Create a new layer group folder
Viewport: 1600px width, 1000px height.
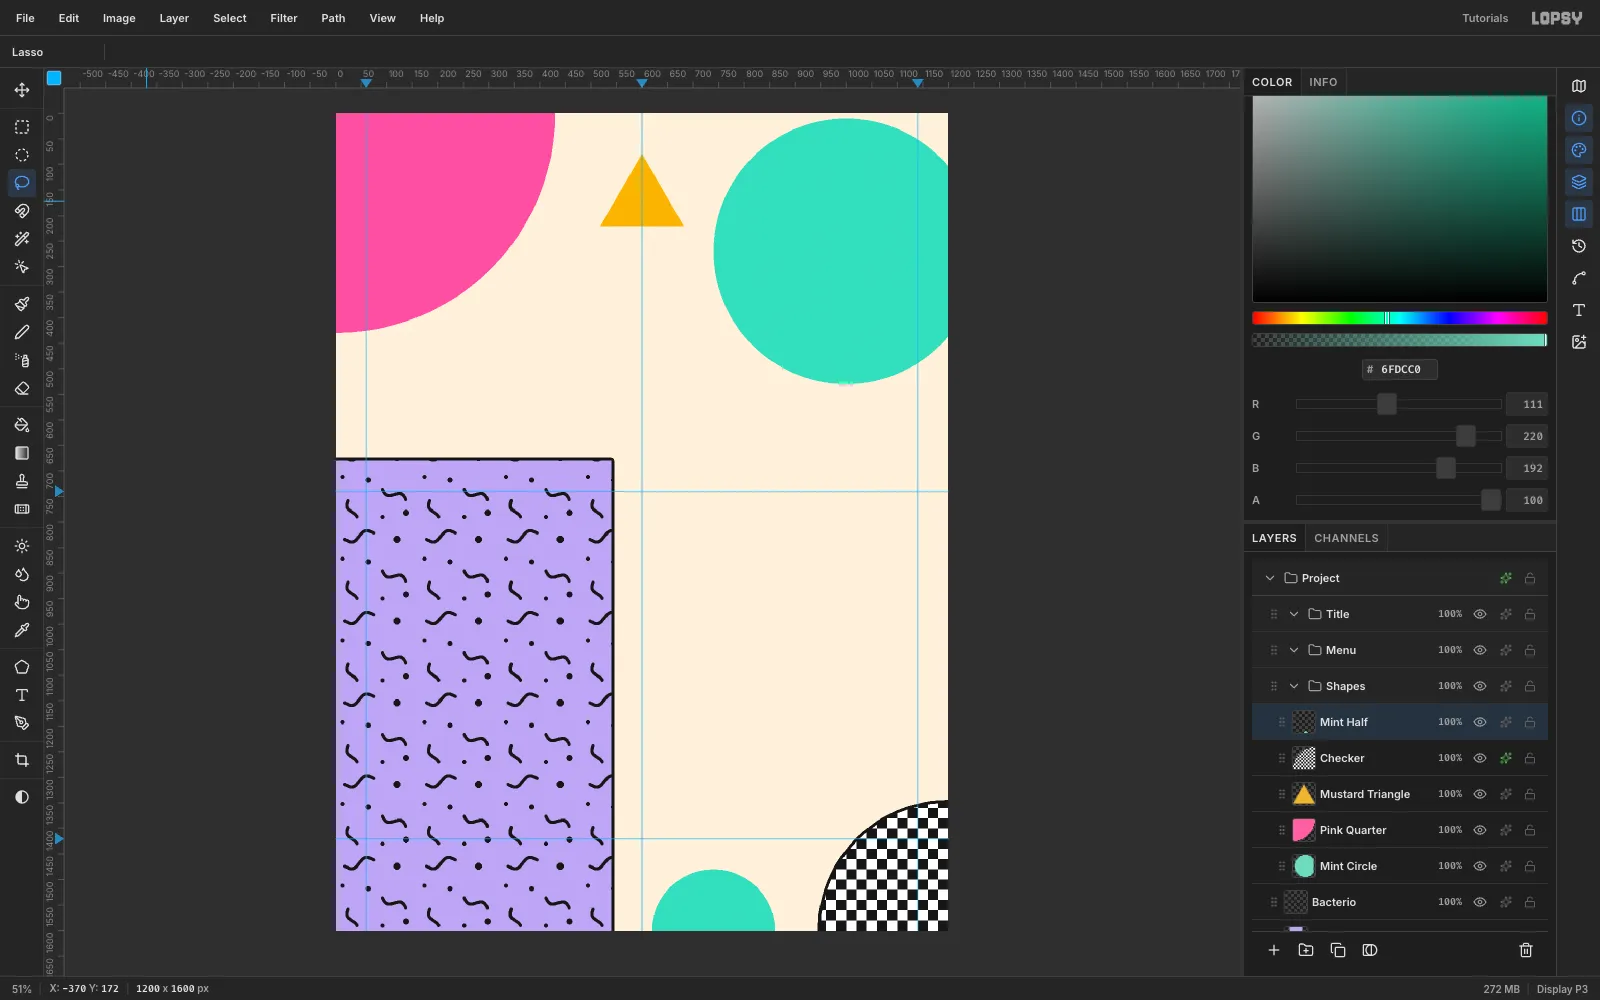pyautogui.click(x=1306, y=950)
